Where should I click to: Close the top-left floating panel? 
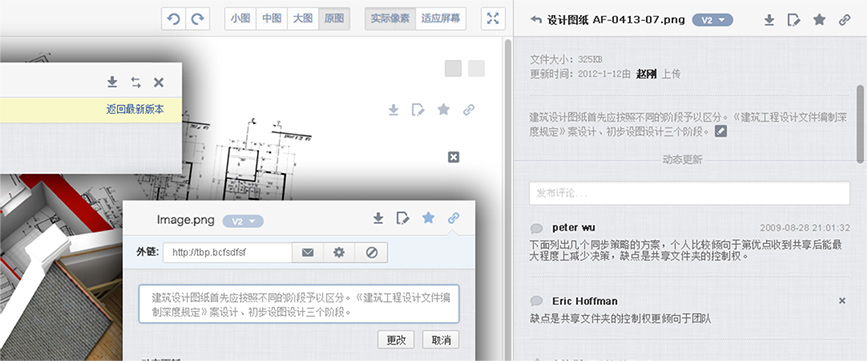point(159,82)
